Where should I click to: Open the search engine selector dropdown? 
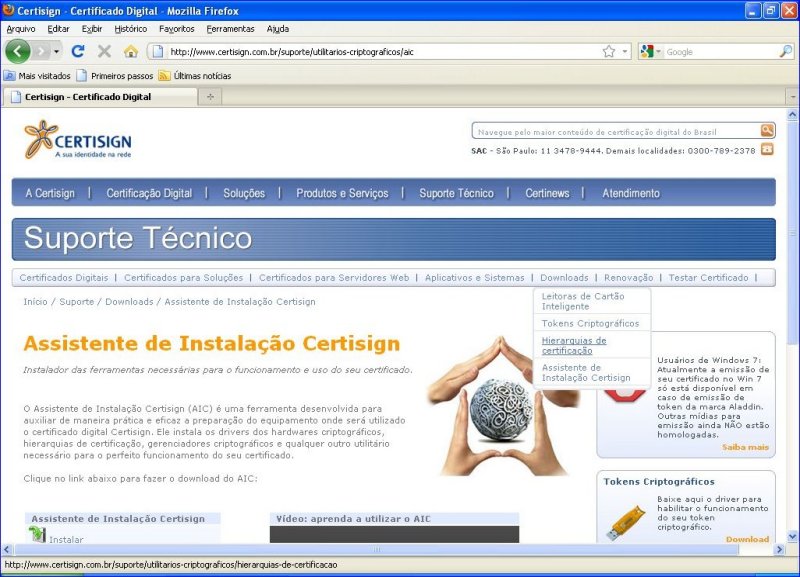[x=651, y=52]
